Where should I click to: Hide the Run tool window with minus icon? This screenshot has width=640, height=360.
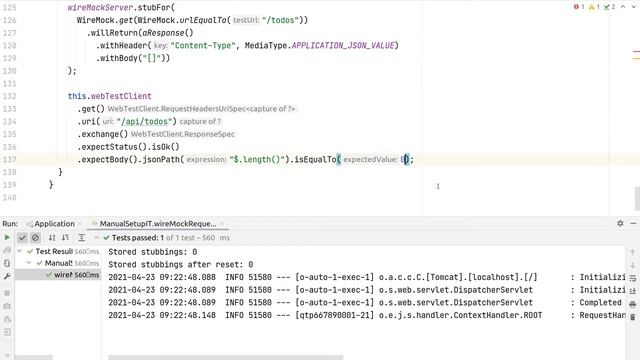(633, 223)
